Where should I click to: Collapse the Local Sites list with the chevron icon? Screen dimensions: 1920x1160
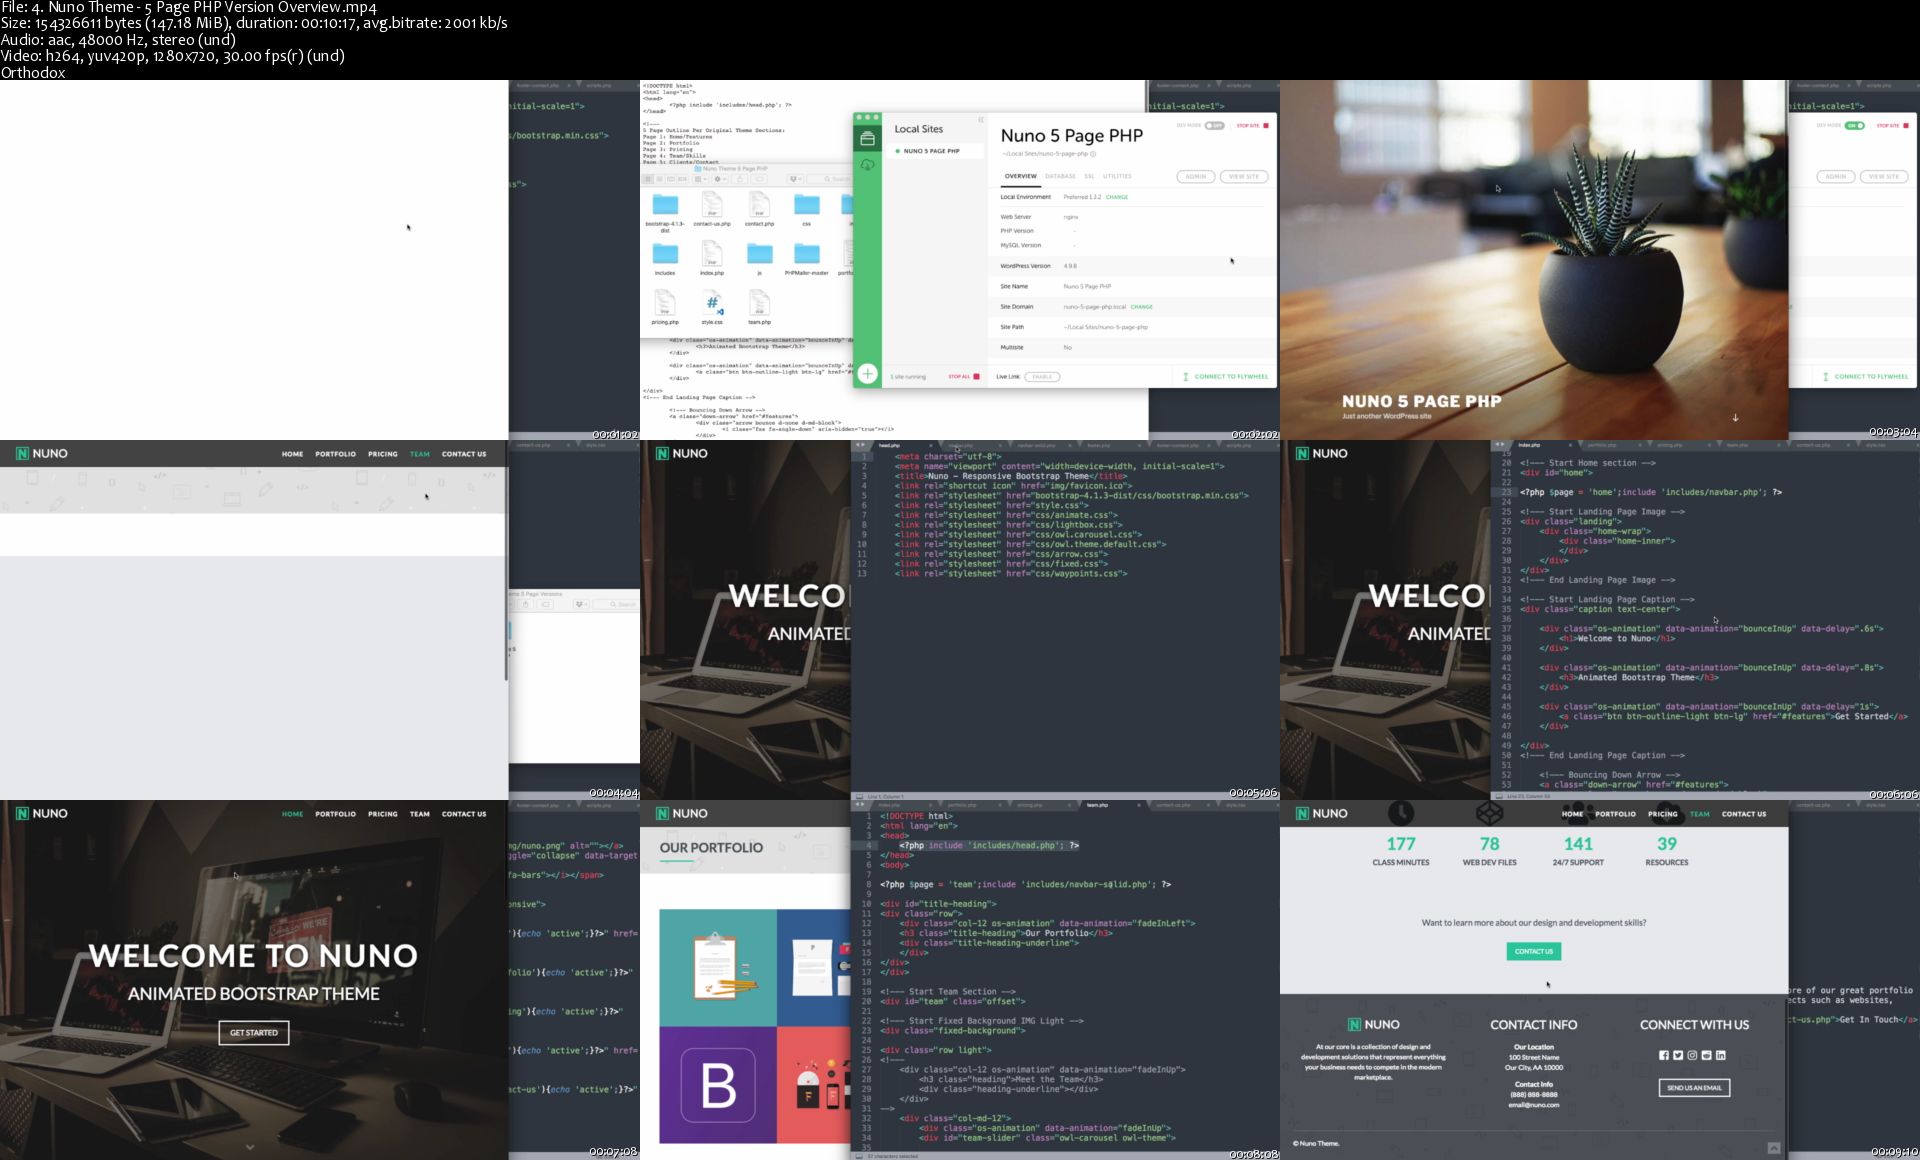click(x=980, y=120)
